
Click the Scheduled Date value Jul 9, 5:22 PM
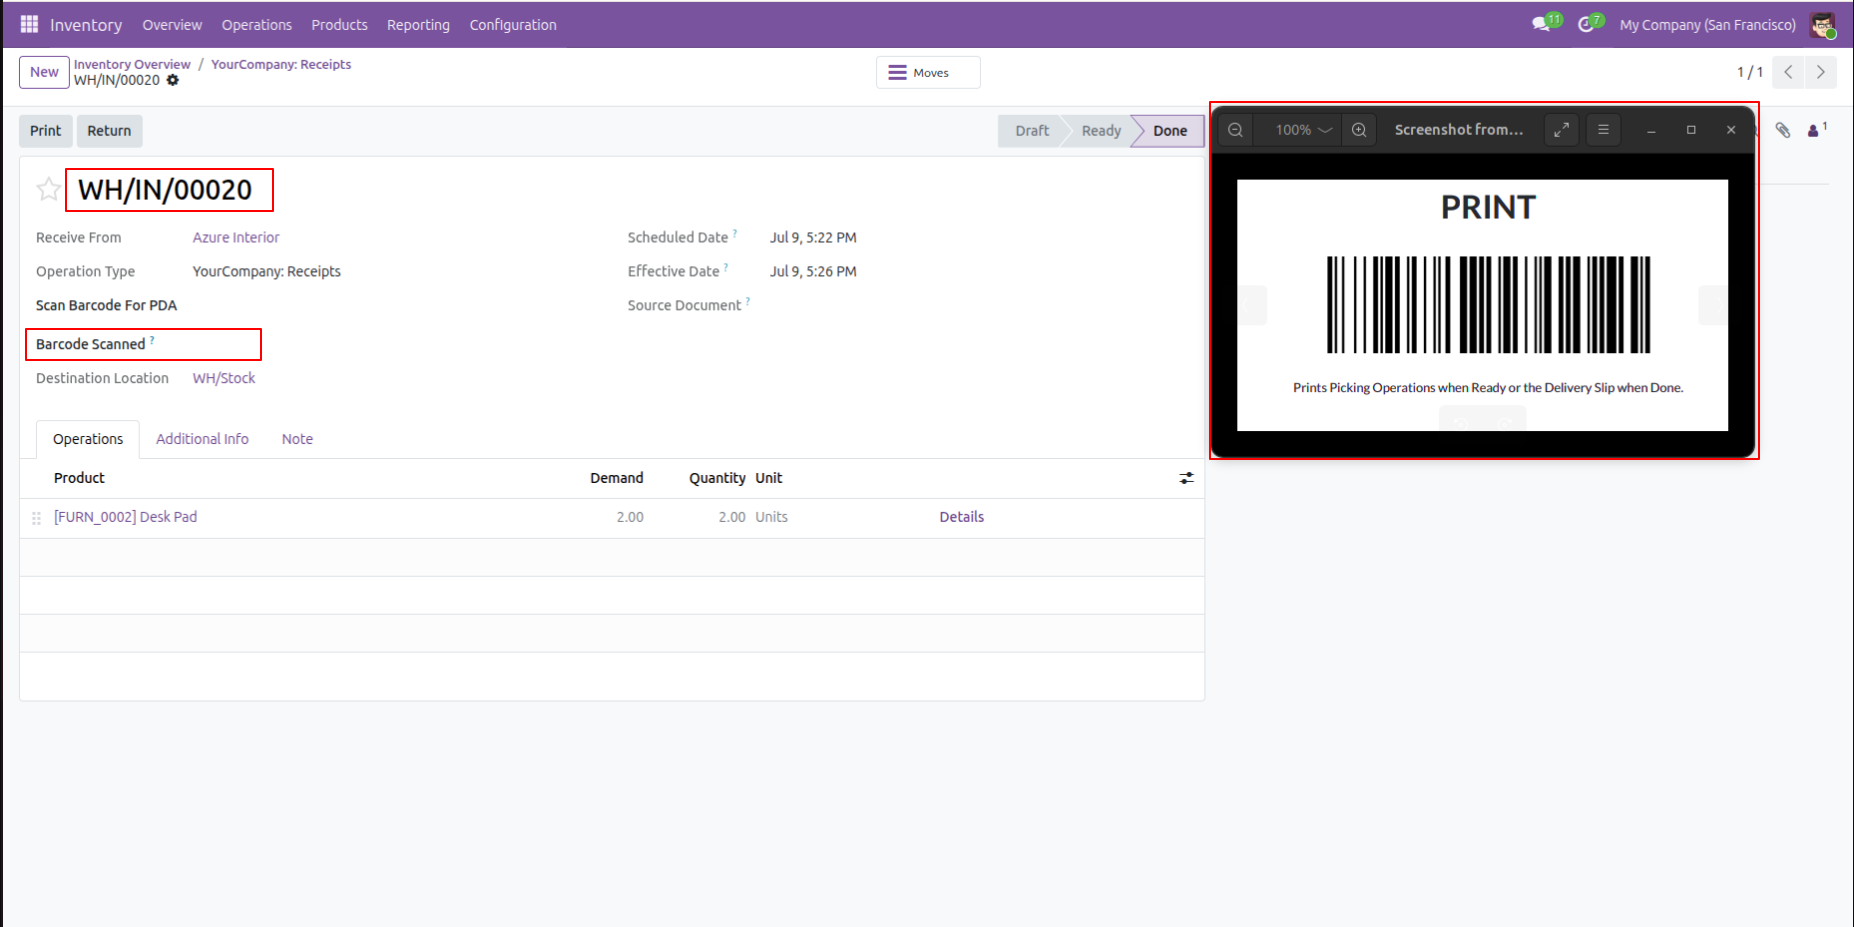click(x=813, y=238)
